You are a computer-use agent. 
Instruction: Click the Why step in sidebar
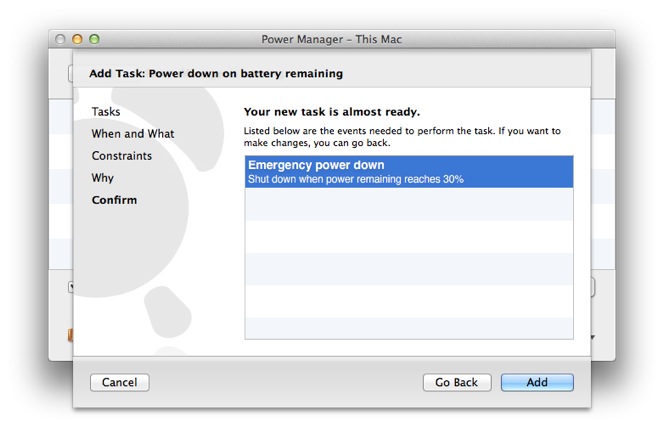coord(102,178)
